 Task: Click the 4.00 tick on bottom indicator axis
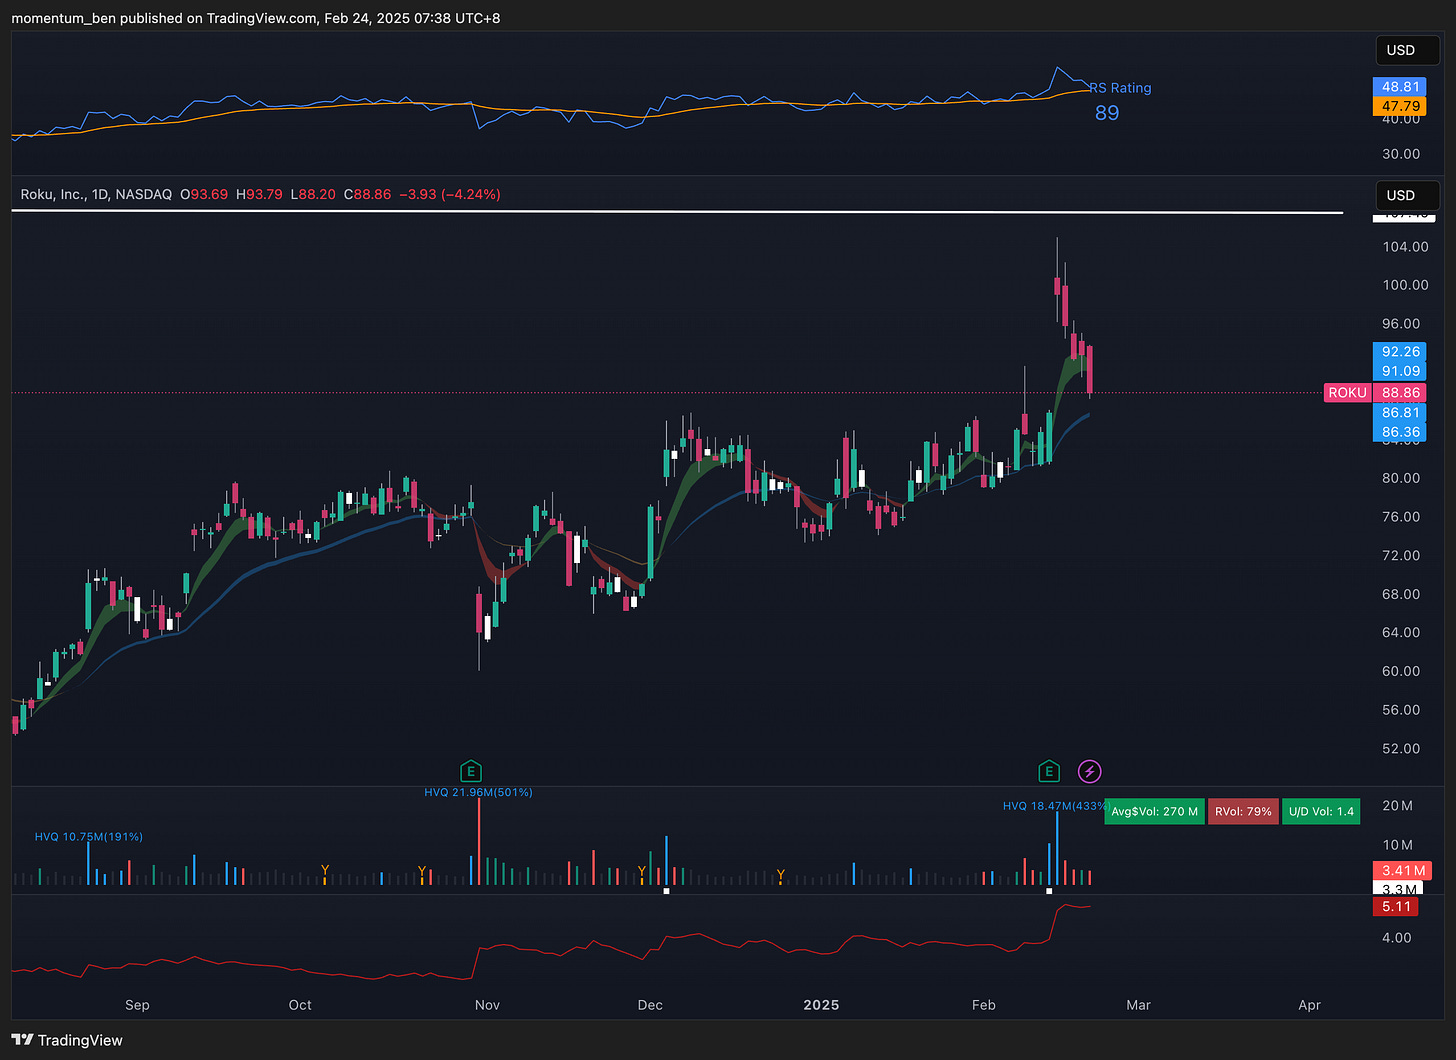1396,938
